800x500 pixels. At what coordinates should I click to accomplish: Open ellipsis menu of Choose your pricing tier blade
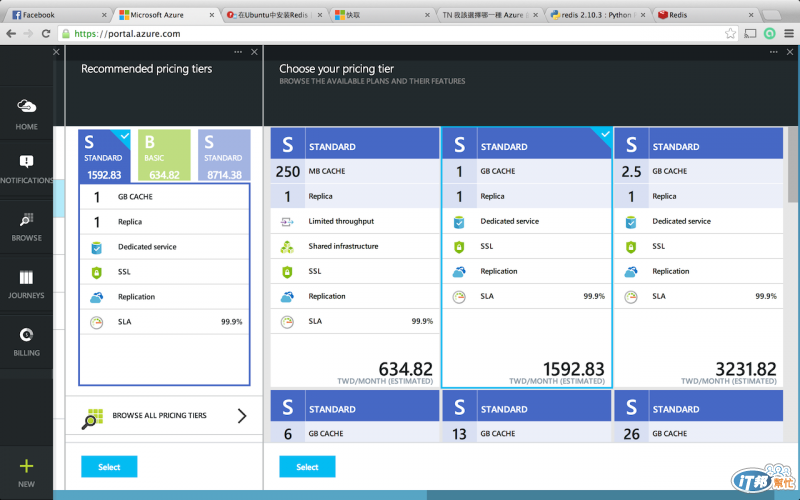[x=773, y=52]
